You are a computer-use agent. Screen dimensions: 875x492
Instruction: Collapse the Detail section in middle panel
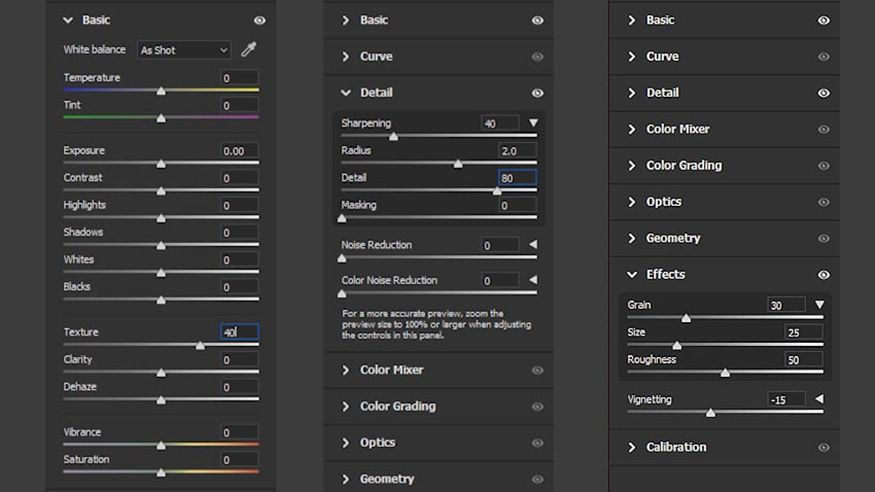click(x=346, y=93)
